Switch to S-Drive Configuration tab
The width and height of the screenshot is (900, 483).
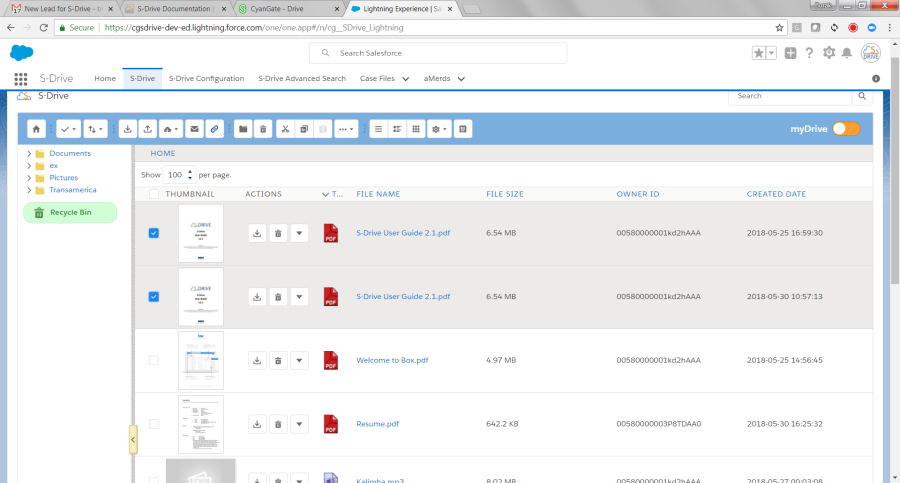[206, 78]
